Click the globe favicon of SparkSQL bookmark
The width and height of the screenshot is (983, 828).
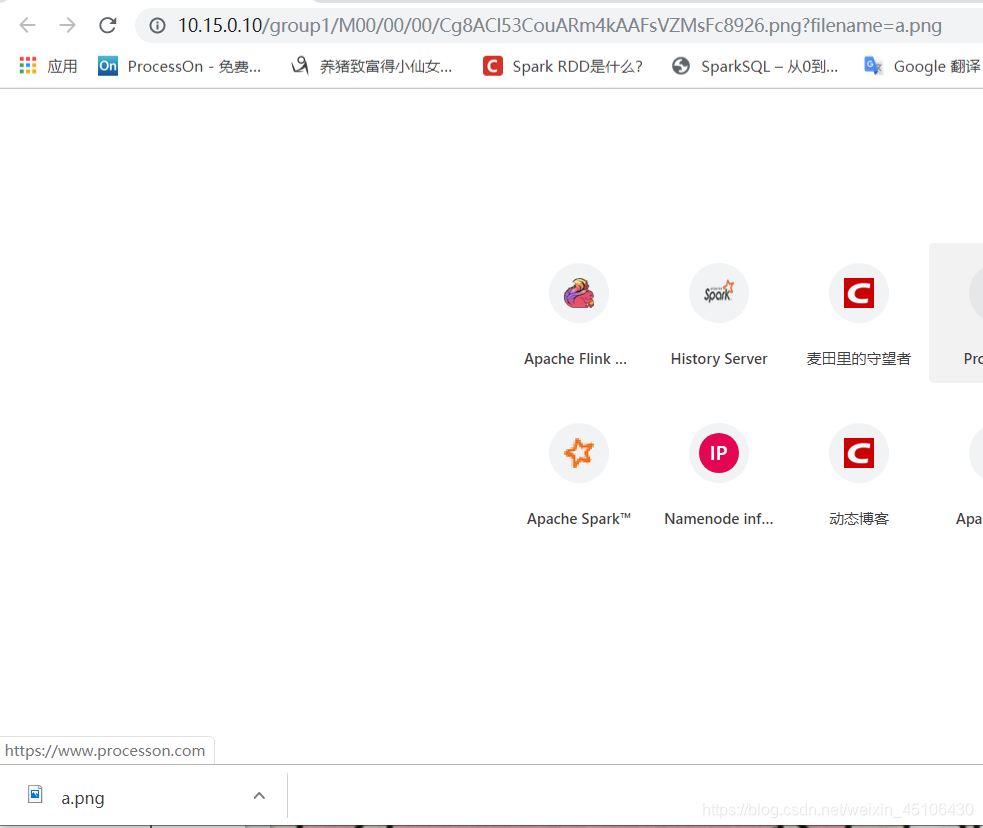[681, 66]
